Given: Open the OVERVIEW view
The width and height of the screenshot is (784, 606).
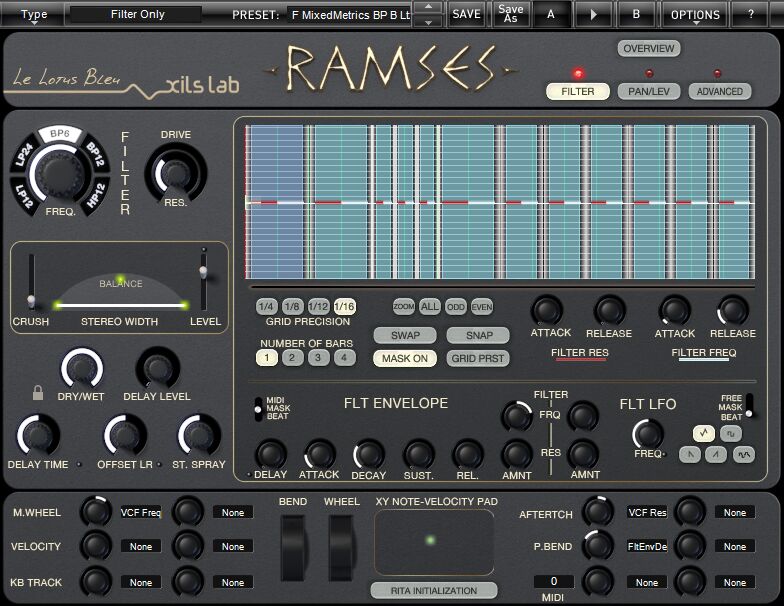Looking at the screenshot, I should point(648,48).
